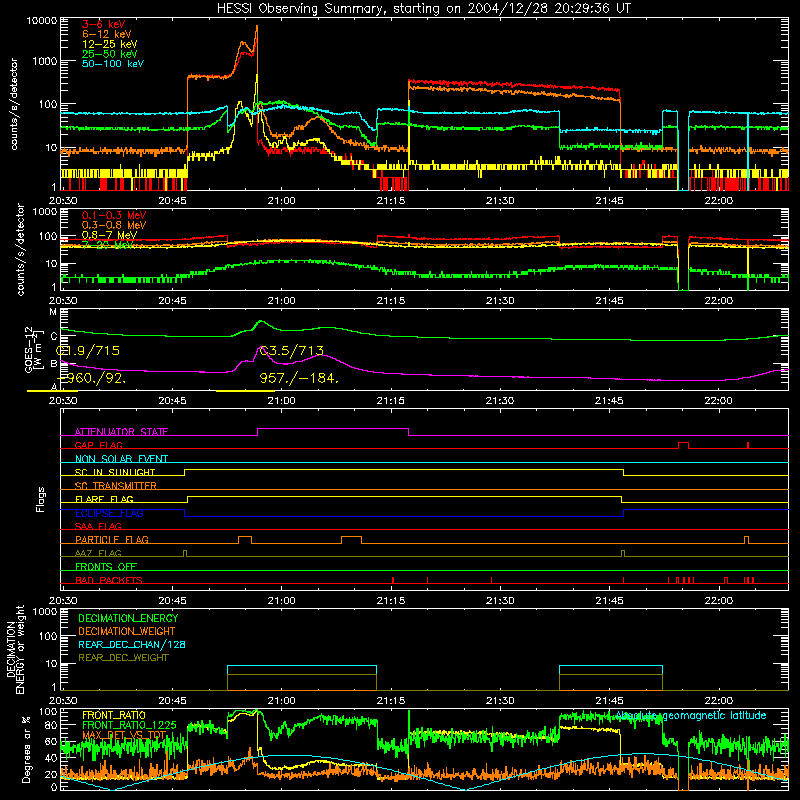
Task: Click the BAD_PACKETS flag label
Action: (109, 580)
